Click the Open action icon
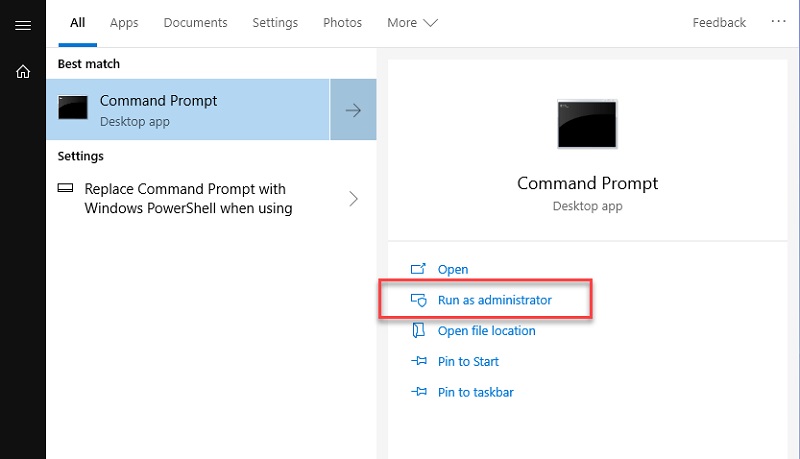 coord(418,269)
